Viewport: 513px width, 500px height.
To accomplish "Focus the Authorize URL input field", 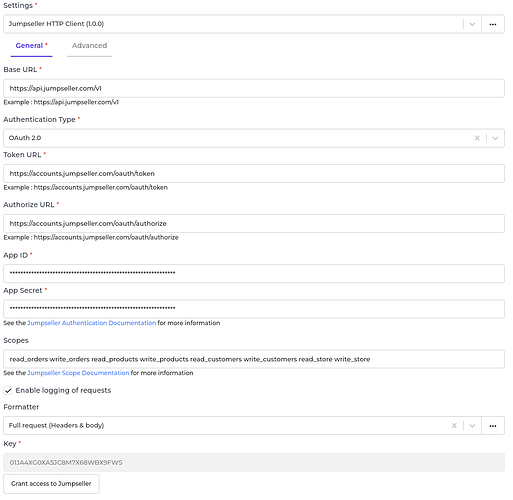I will 254,223.
